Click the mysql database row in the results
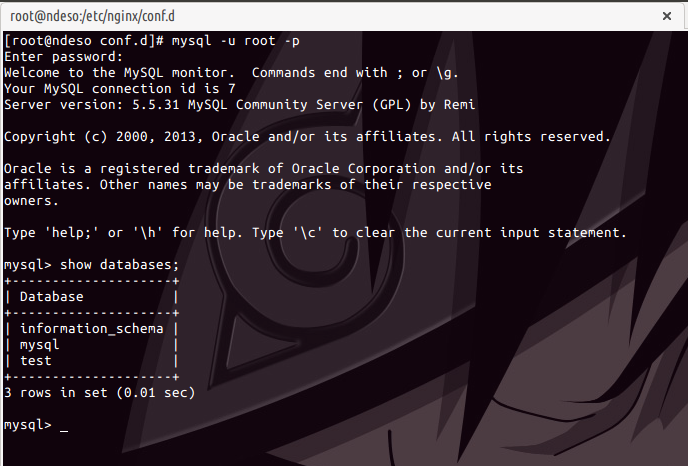 tap(40, 344)
